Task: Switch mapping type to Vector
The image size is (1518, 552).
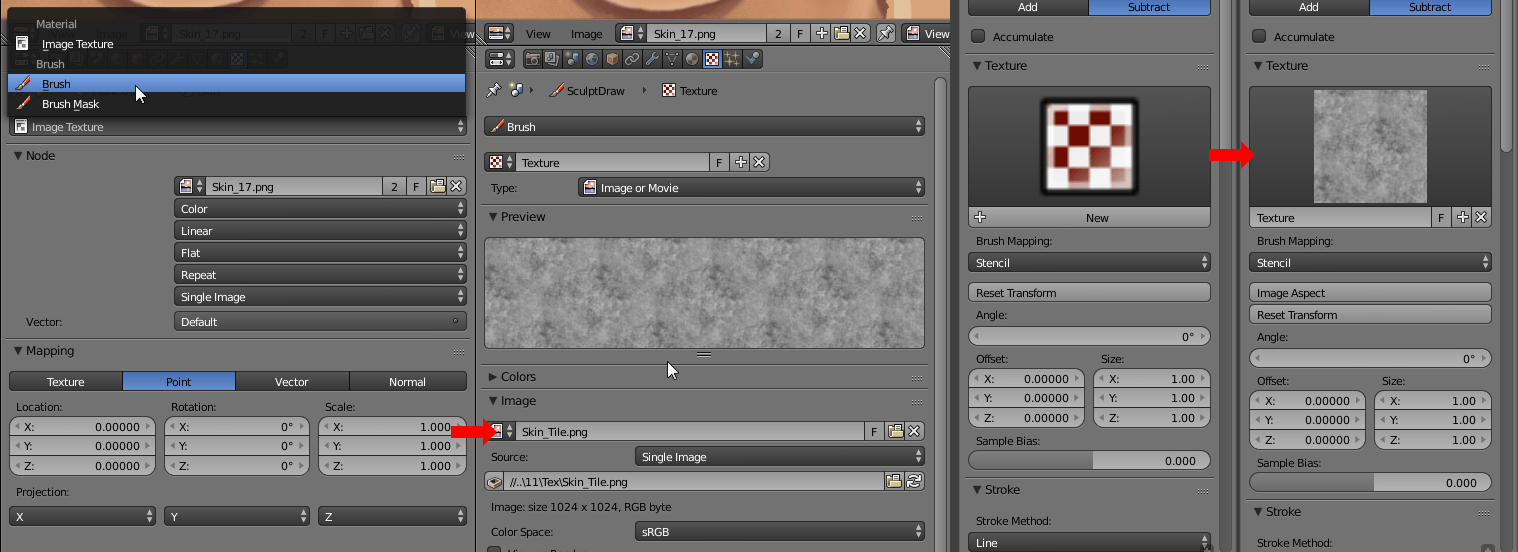Action: coord(292,381)
